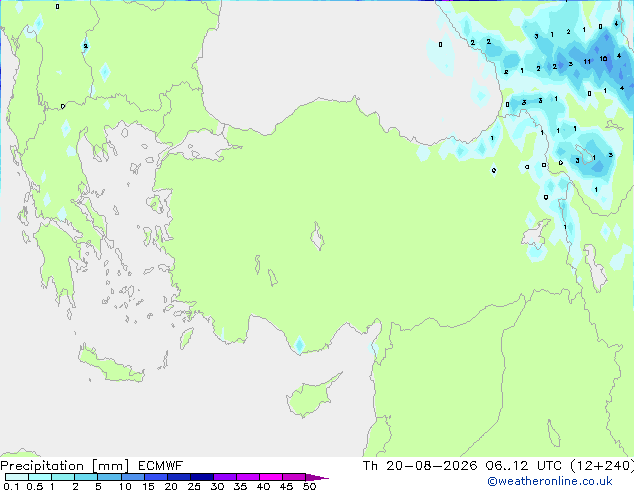
Task: Click the weatheronline.co.uk copyright link
Action: point(550,481)
